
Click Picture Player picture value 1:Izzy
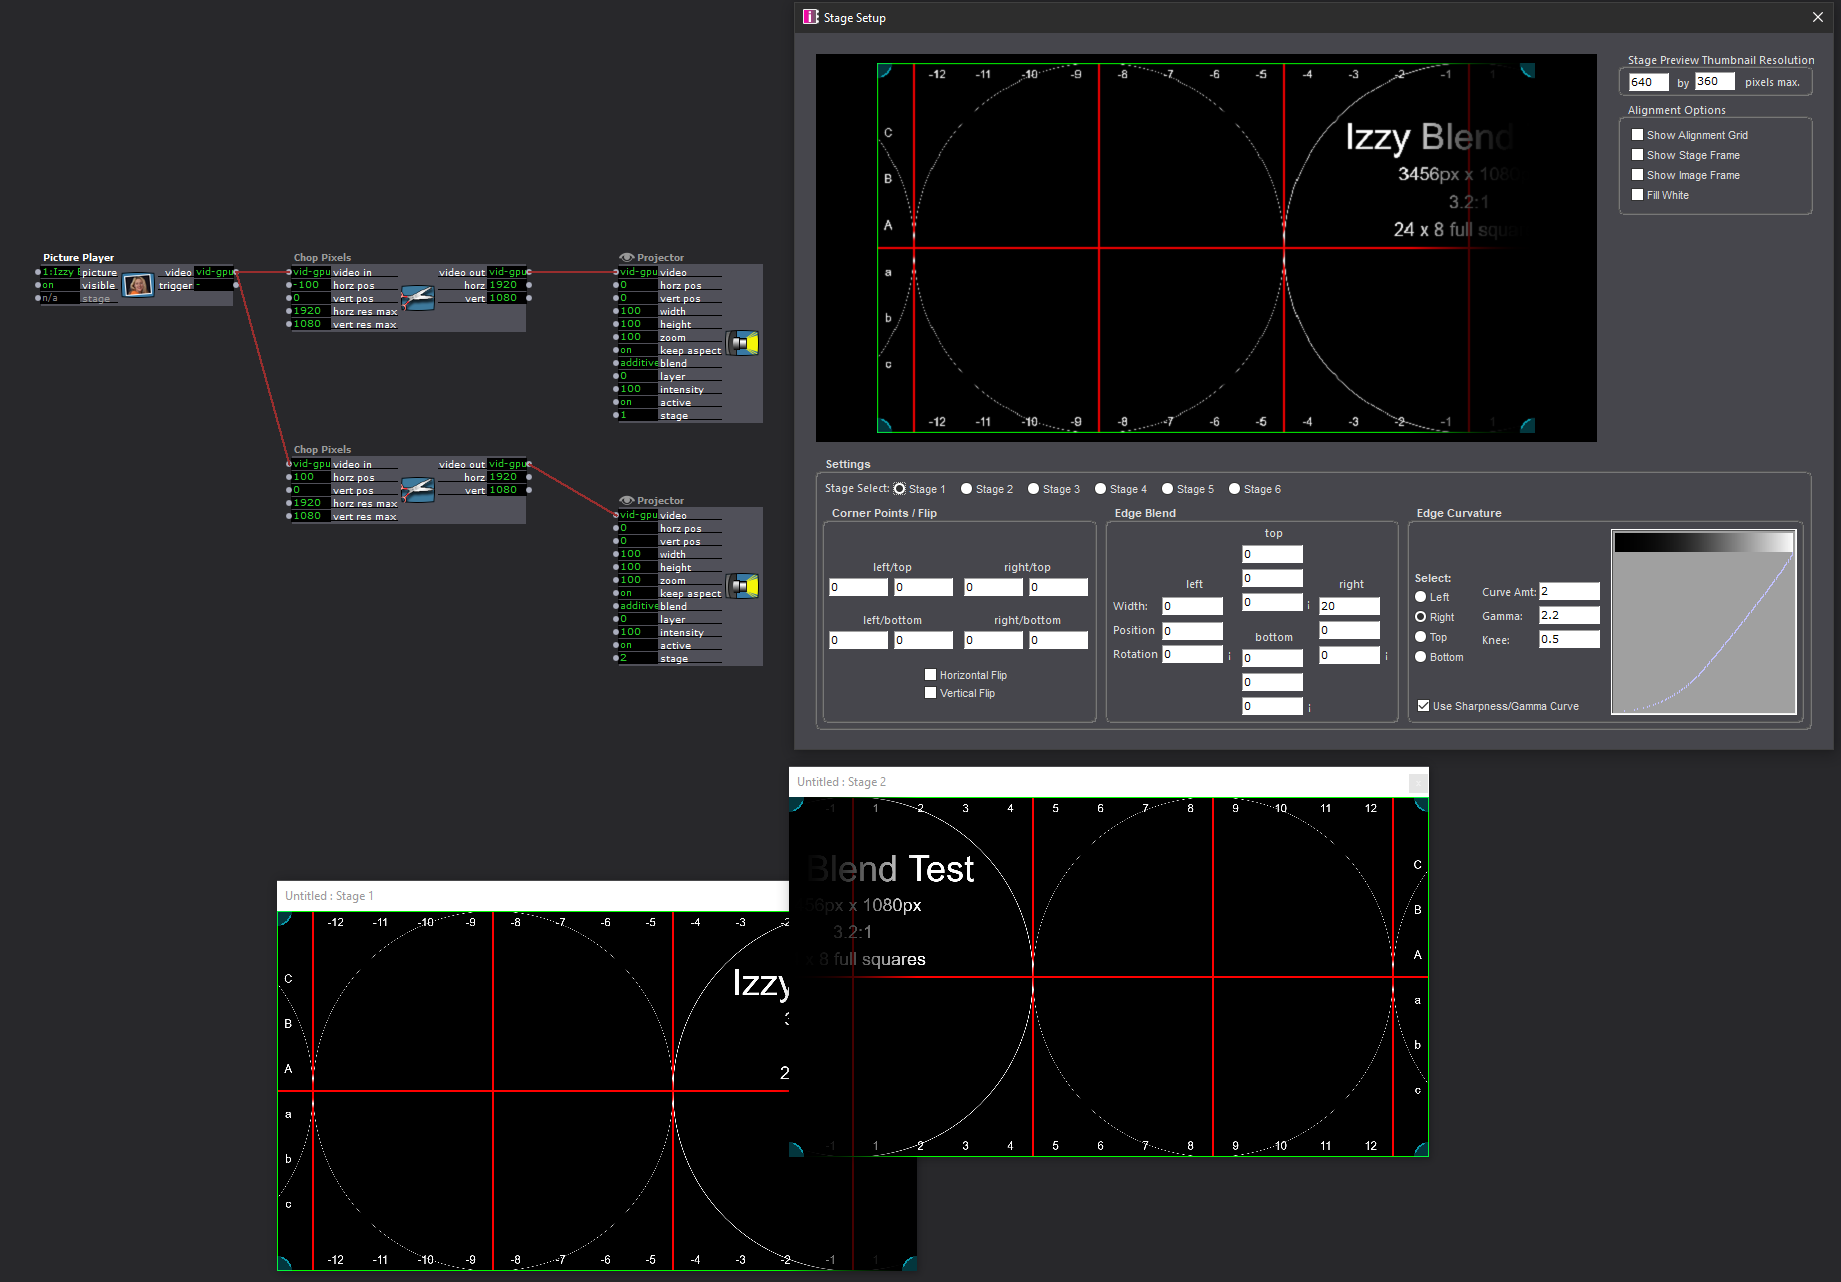coord(60,272)
